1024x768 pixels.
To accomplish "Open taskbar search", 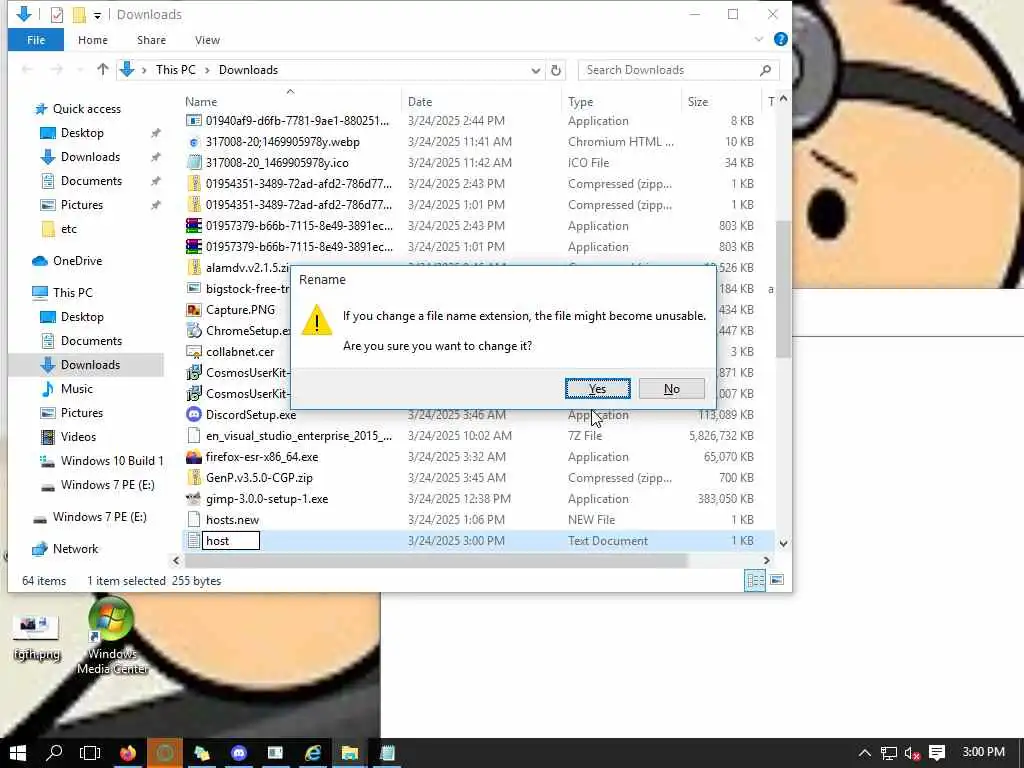I will [54, 753].
